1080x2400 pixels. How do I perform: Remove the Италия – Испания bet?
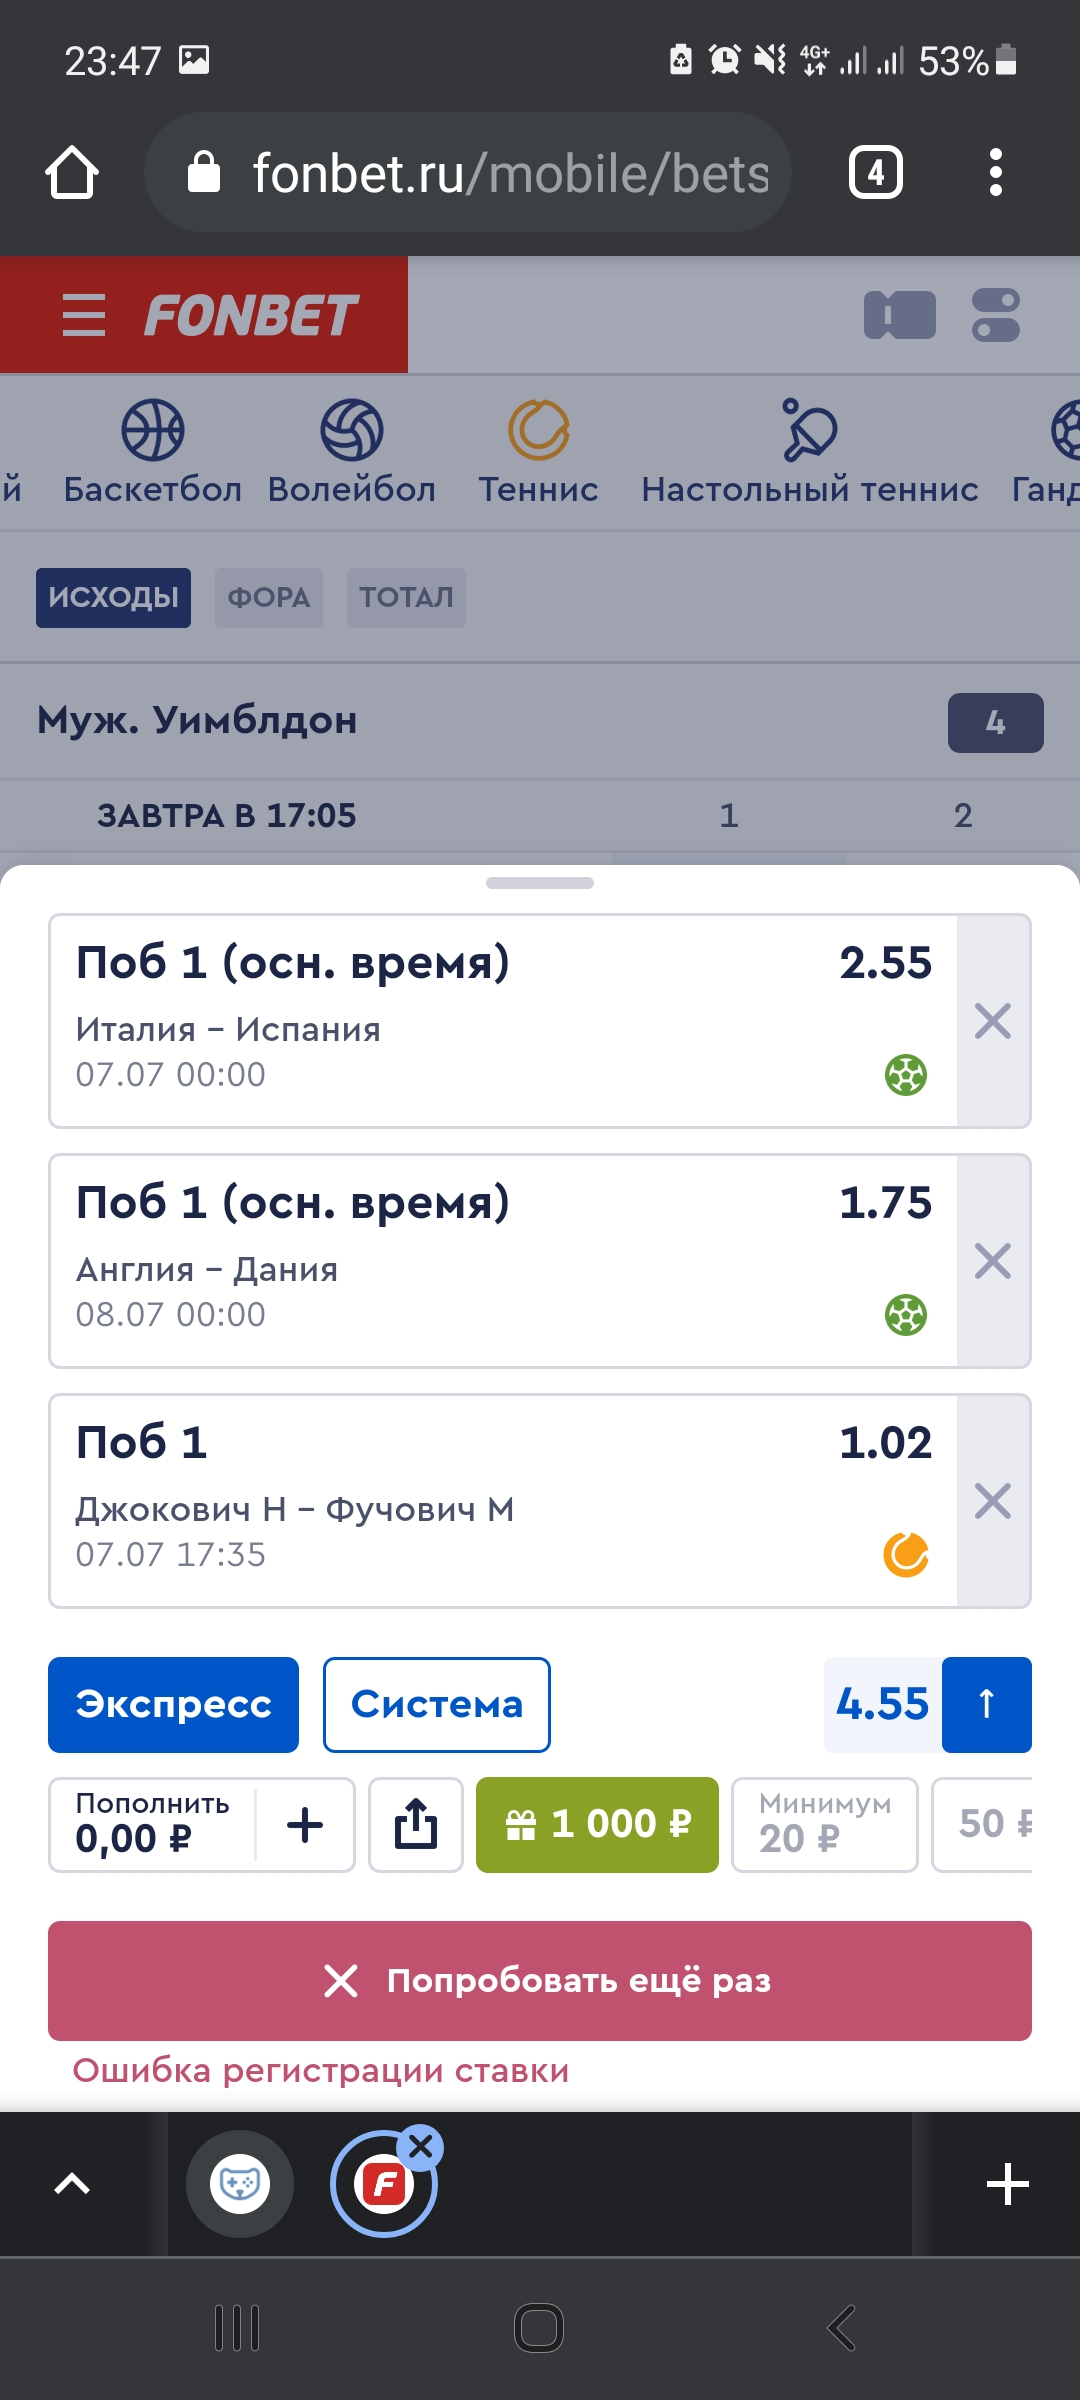[x=993, y=1021]
